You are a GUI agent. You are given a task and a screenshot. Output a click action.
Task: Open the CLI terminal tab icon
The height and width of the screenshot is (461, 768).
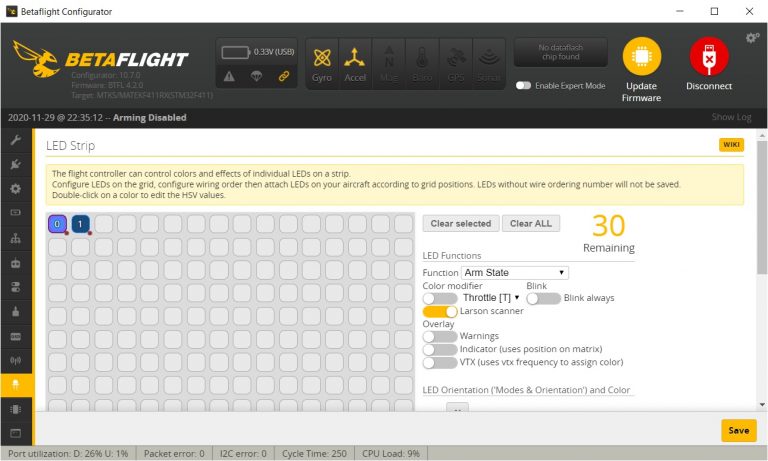point(16,433)
